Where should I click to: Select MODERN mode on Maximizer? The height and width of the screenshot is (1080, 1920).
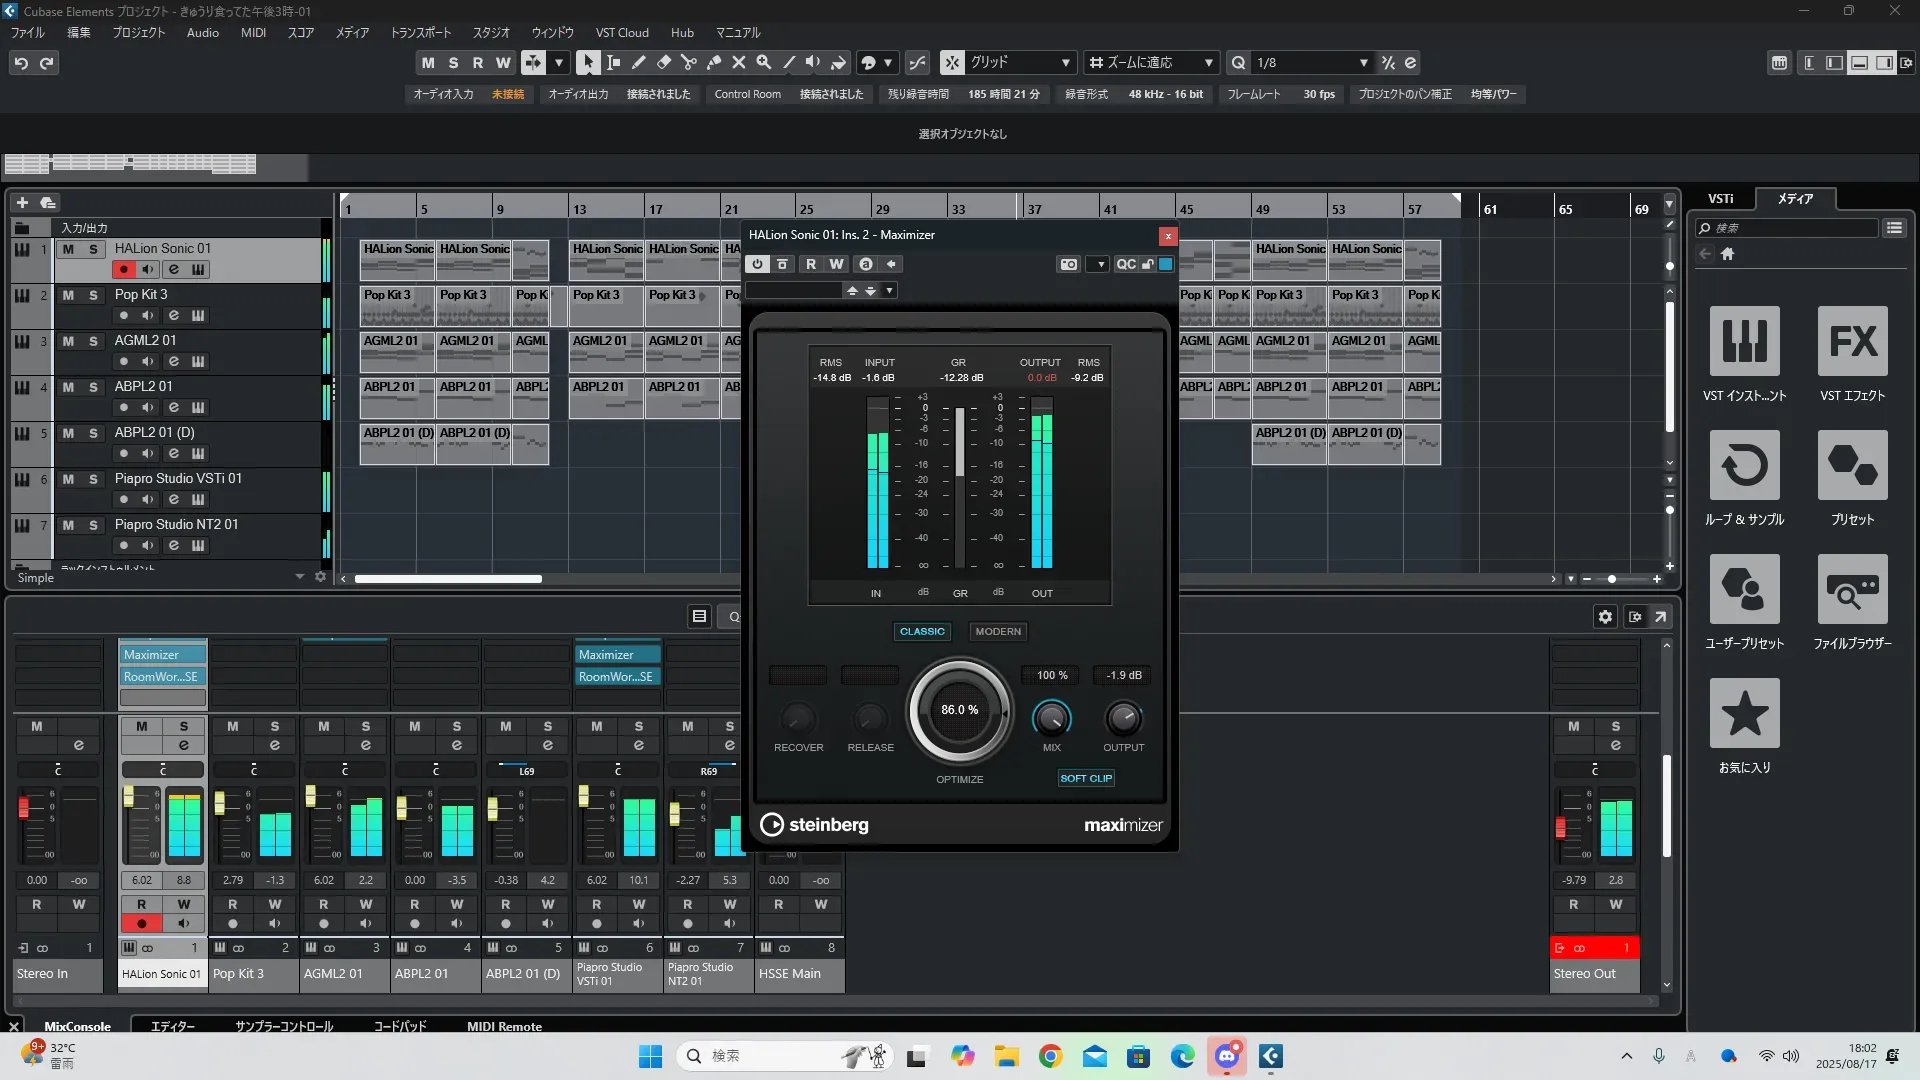coord(997,631)
